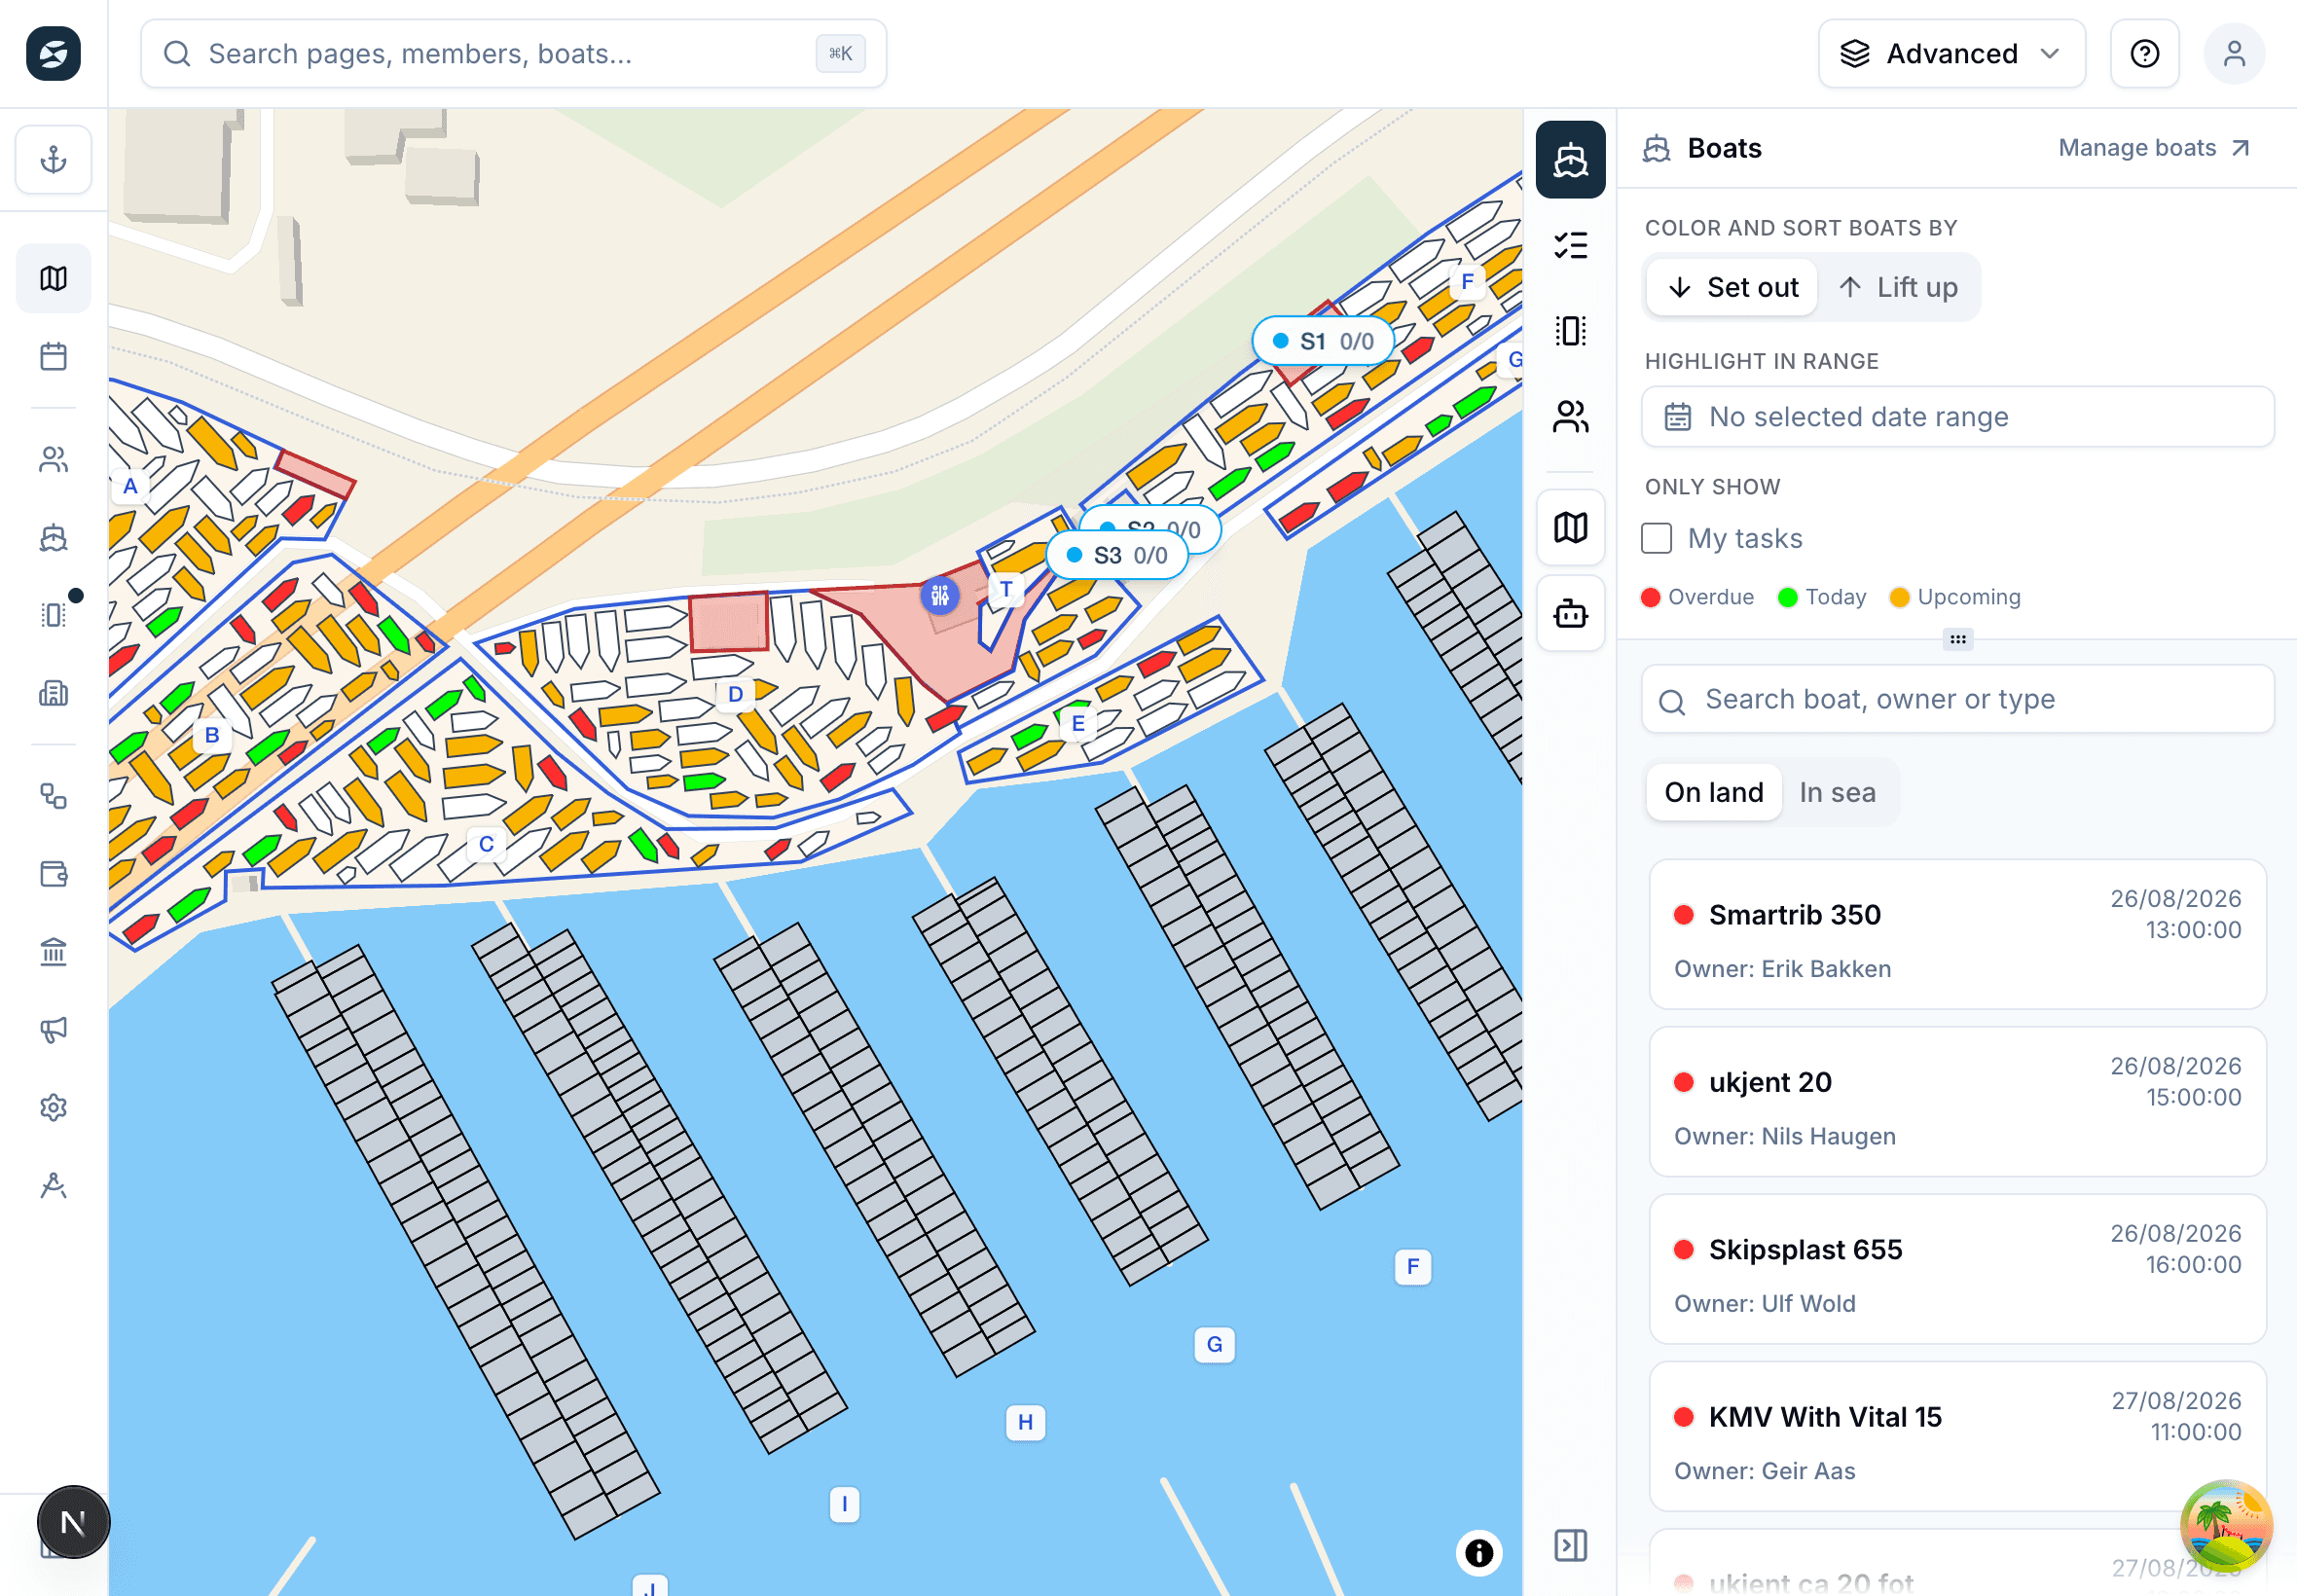
Task: Open the calendar icon in the left sidebar
Action: click(x=53, y=356)
